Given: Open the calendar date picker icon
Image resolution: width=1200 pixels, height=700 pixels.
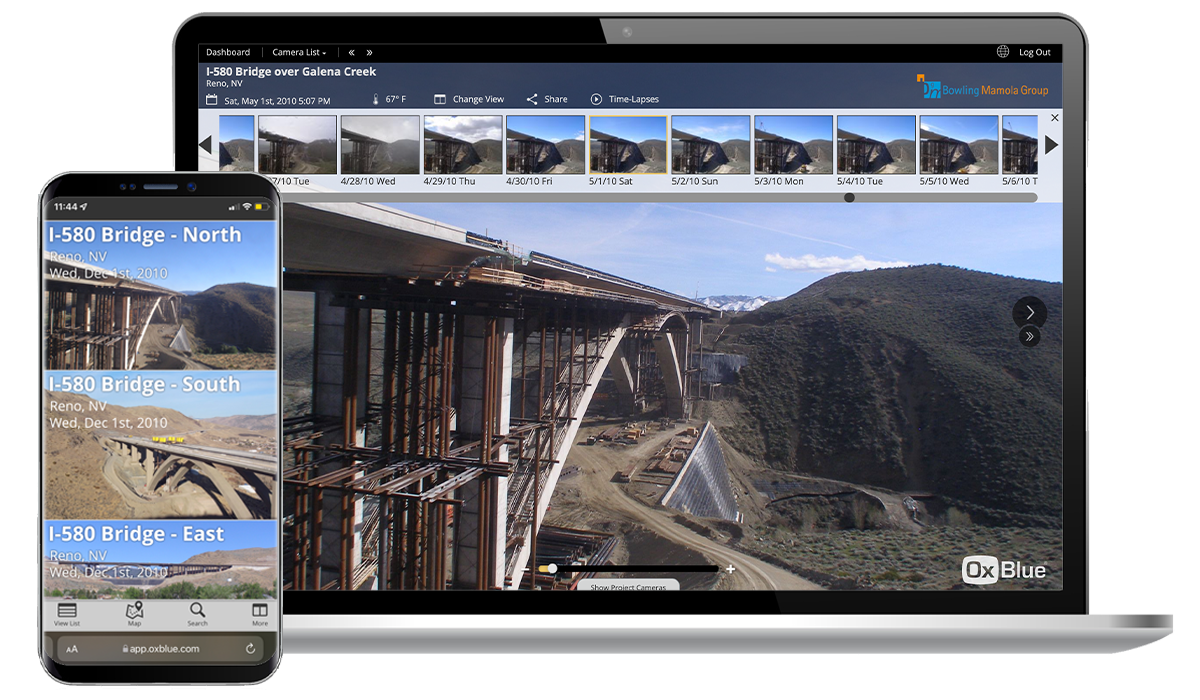Looking at the screenshot, I should 211,100.
